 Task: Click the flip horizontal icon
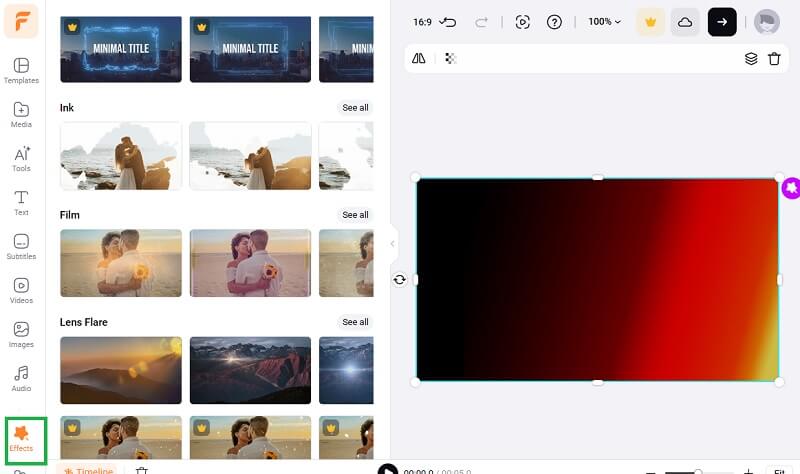coord(419,59)
